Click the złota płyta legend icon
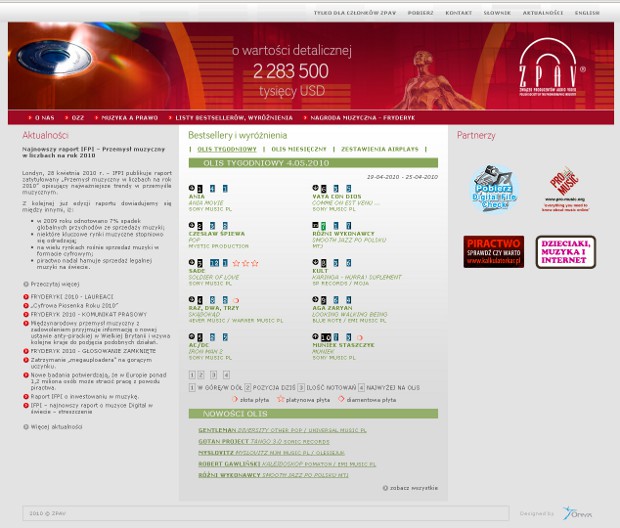Viewport: 620px width, 528px height. [235, 399]
